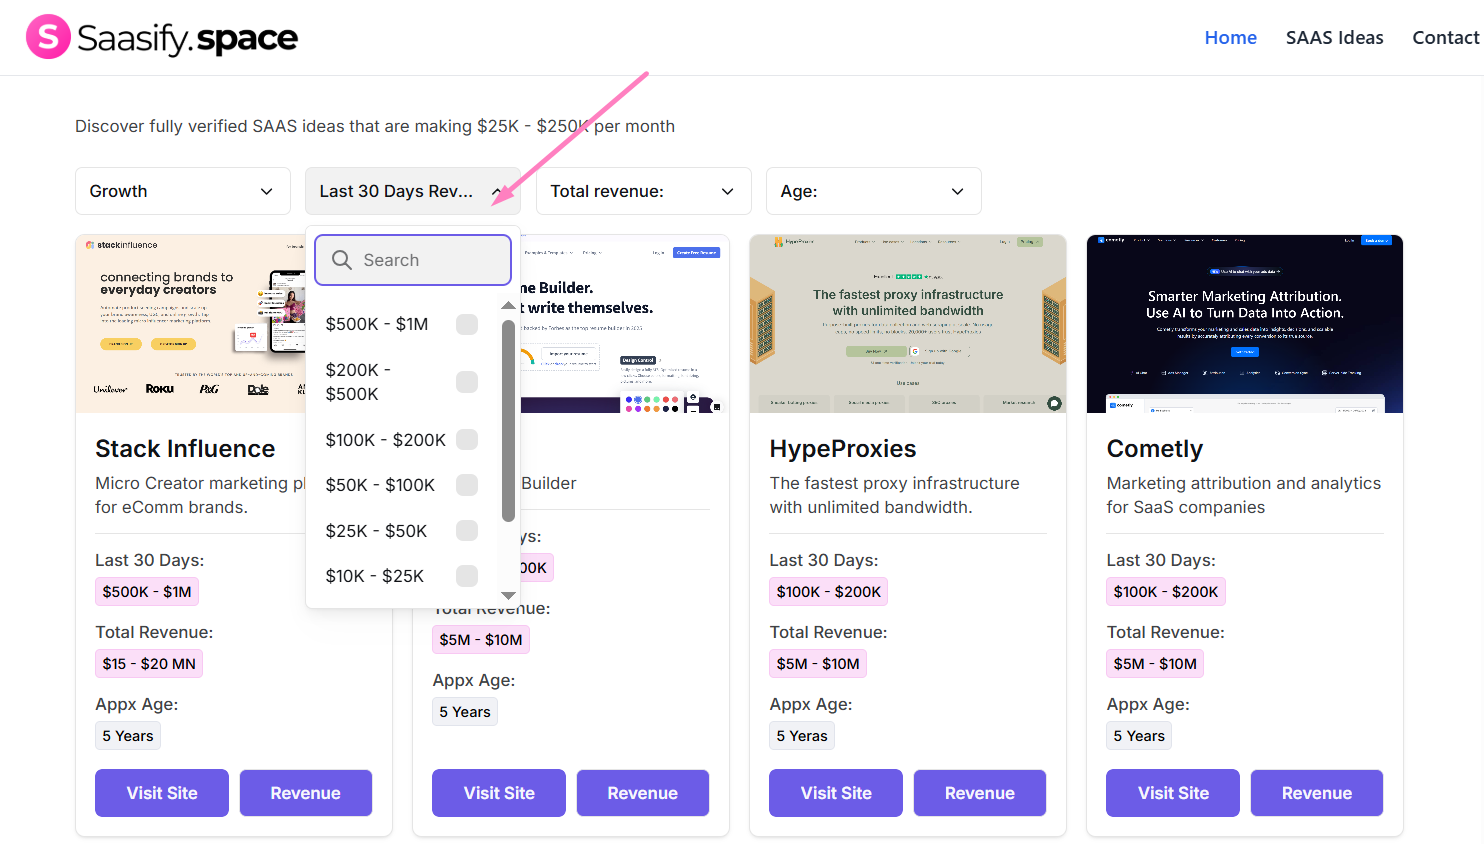This screenshot has width=1484, height=844.
Task: Open the Growth dropdown
Action: tap(182, 190)
